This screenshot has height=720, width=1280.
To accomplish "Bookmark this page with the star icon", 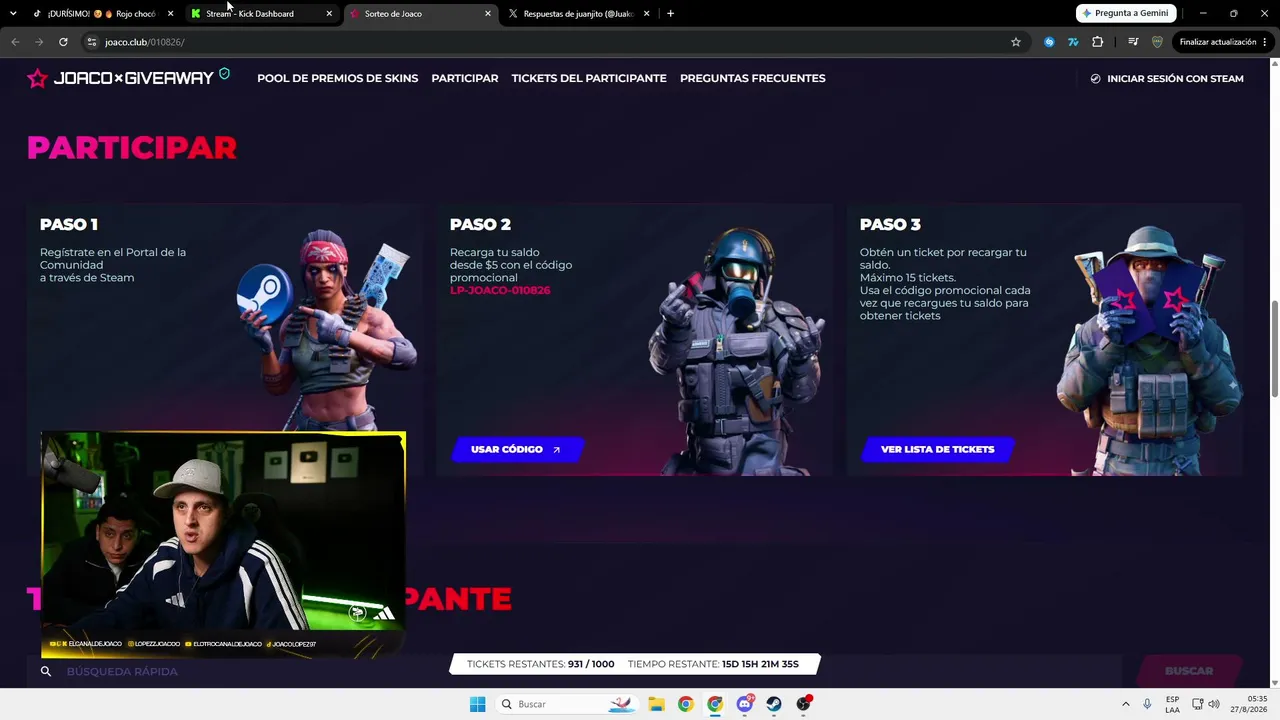I will (1016, 42).
